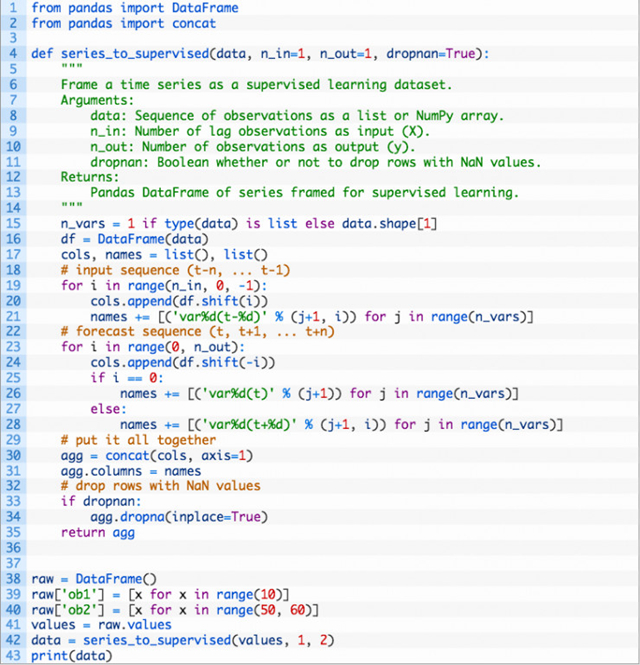Click 'if dropnan:' on line 33

point(101,501)
